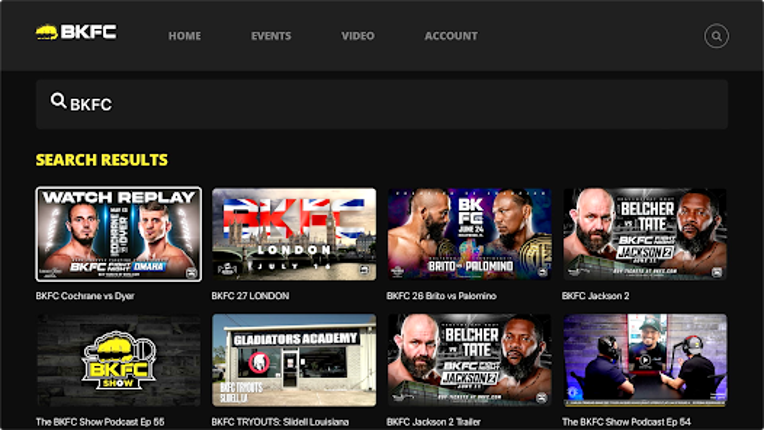Click the 'BKFC Jackson 2 Trailer' title
This screenshot has height=430, width=764.
click(434, 422)
